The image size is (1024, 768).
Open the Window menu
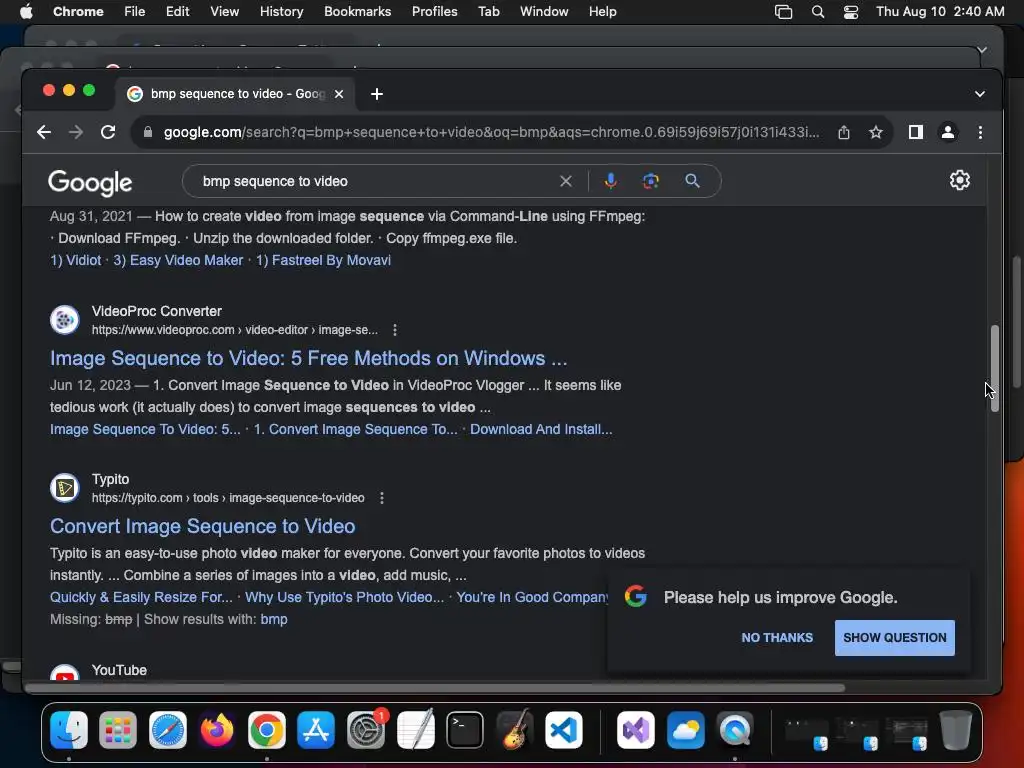click(544, 12)
